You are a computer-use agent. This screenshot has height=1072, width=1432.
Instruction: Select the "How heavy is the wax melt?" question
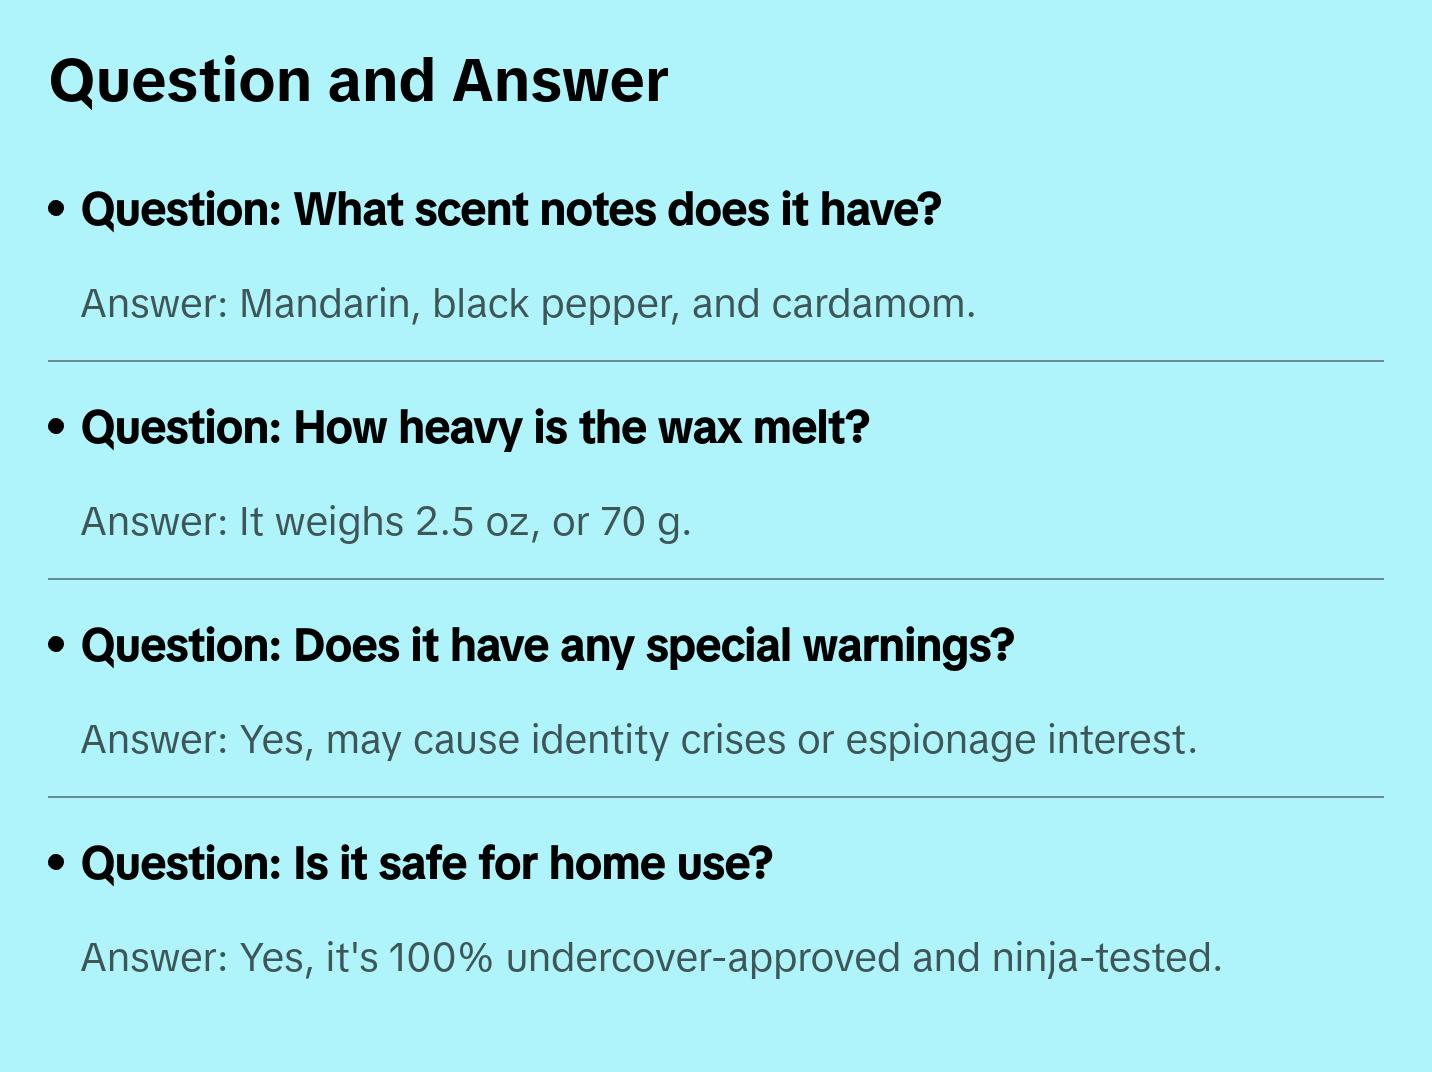pos(475,428)
